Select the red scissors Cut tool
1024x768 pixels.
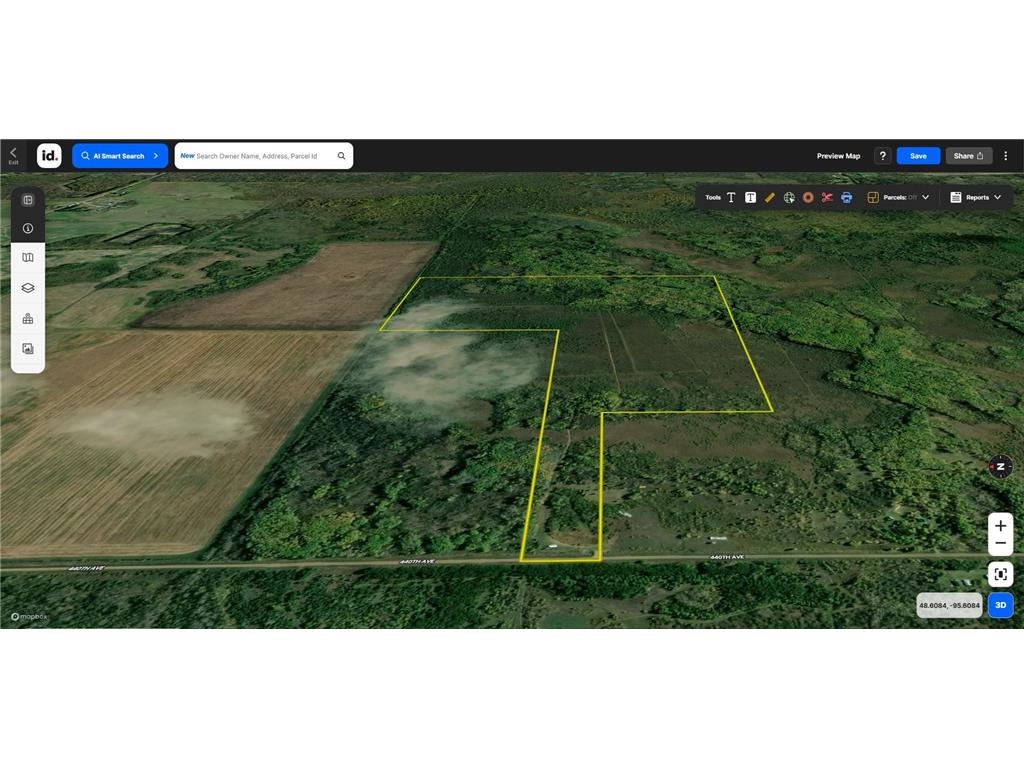(827, 197)
